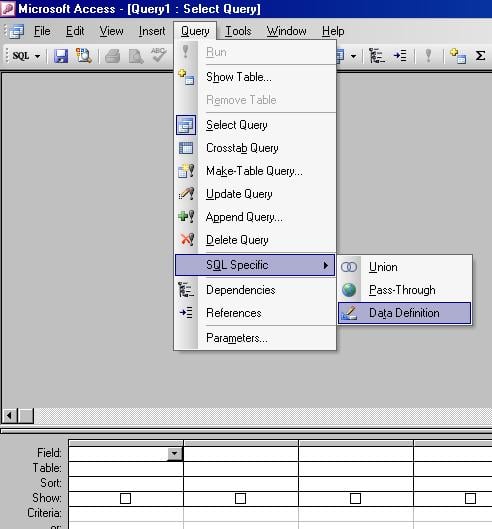This screenshot has height=529, width=492.
Task: Open the Edit menu
Action: coord(75,31)
